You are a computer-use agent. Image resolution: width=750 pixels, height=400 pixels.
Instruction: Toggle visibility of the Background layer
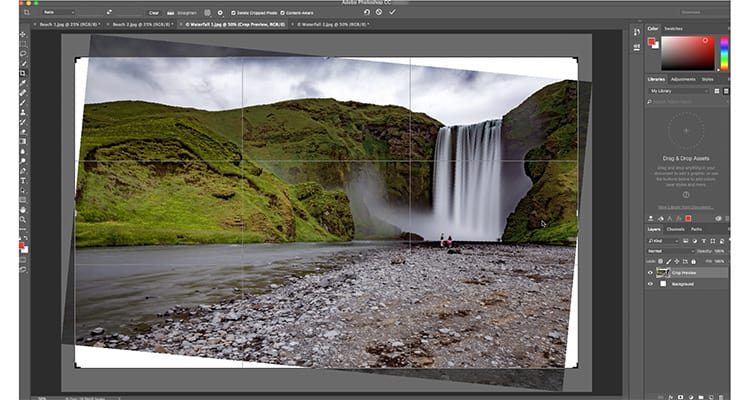click(x=651, y=285)
